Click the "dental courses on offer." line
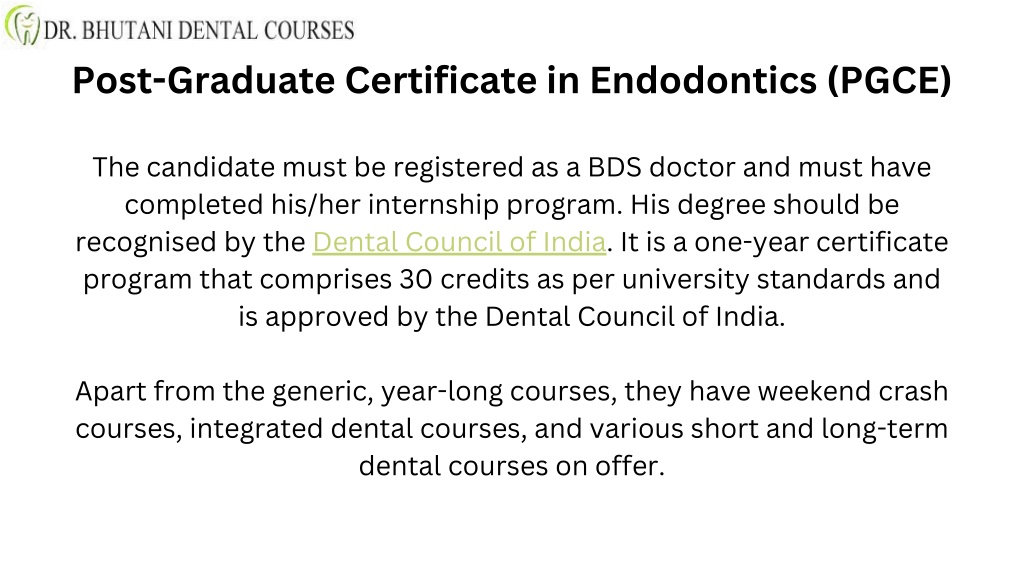The width and height of the screenshot is (1024, 576). point(511,466)
